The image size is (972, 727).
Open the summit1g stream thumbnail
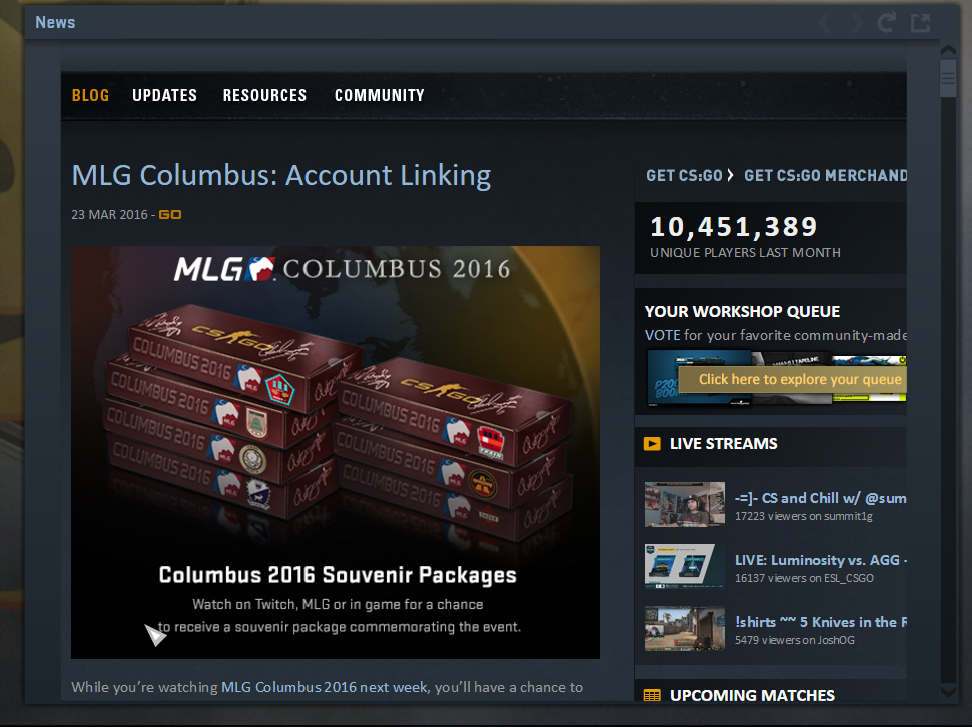(684, 504)
